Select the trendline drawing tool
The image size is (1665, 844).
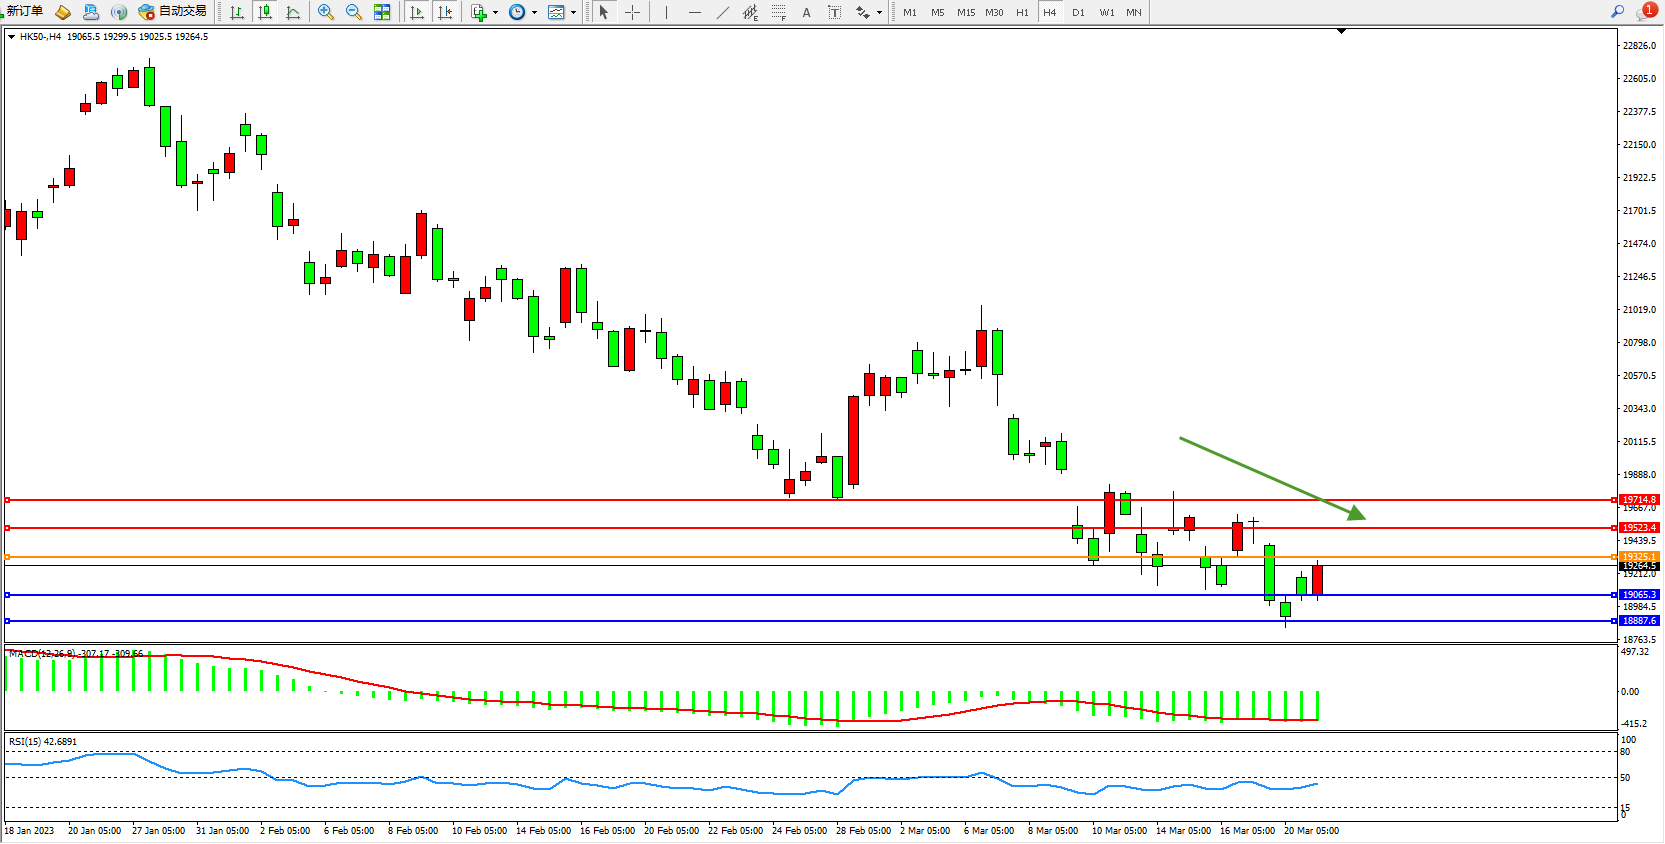click(x=723, y=13)
